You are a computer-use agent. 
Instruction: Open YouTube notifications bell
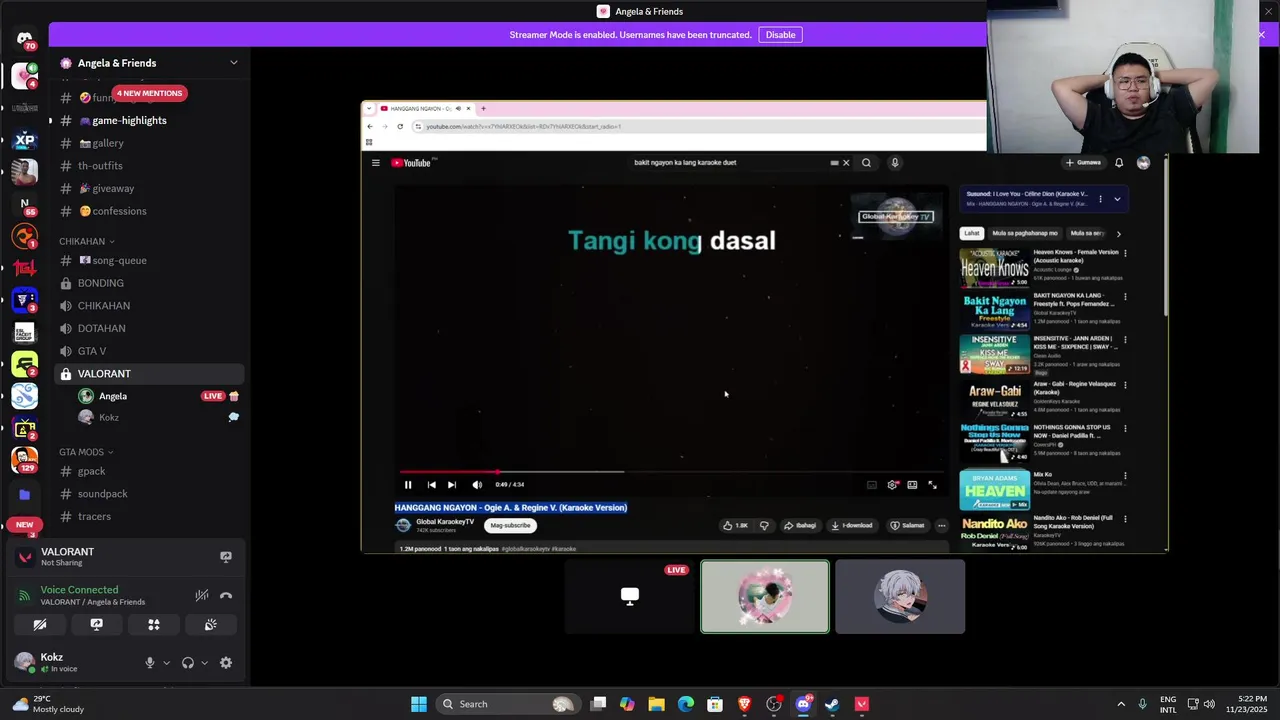[1119, 163]
